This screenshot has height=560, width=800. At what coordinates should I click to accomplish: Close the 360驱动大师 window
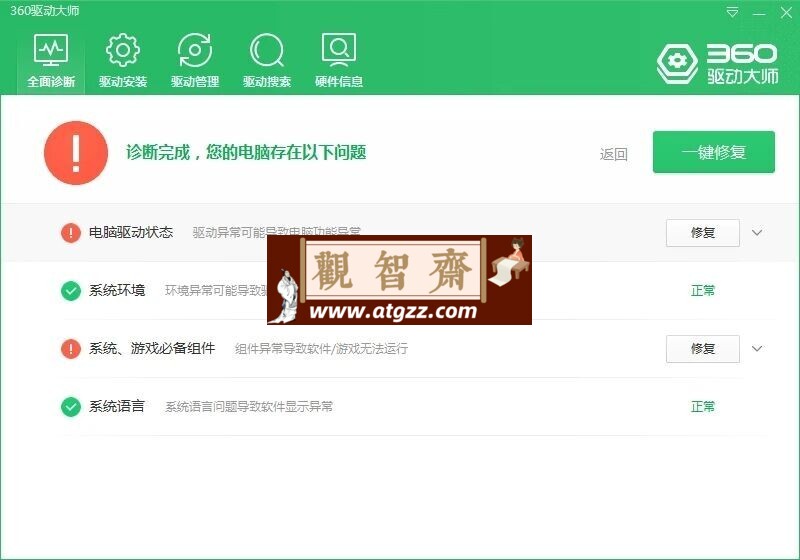786,13
